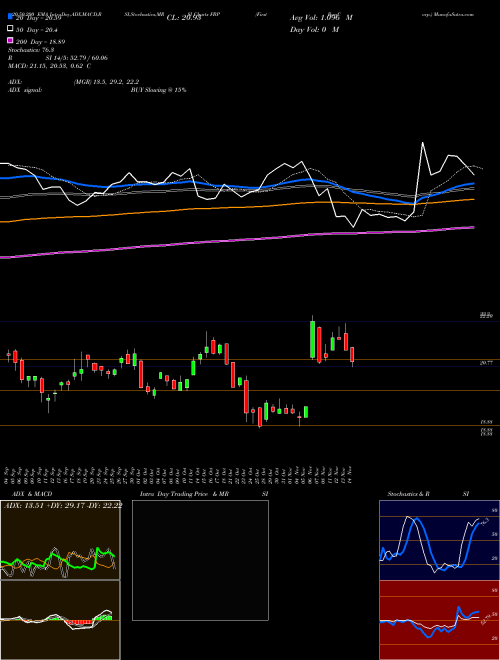Click the 'CL: 20.93' closing price label

[184, 18]
